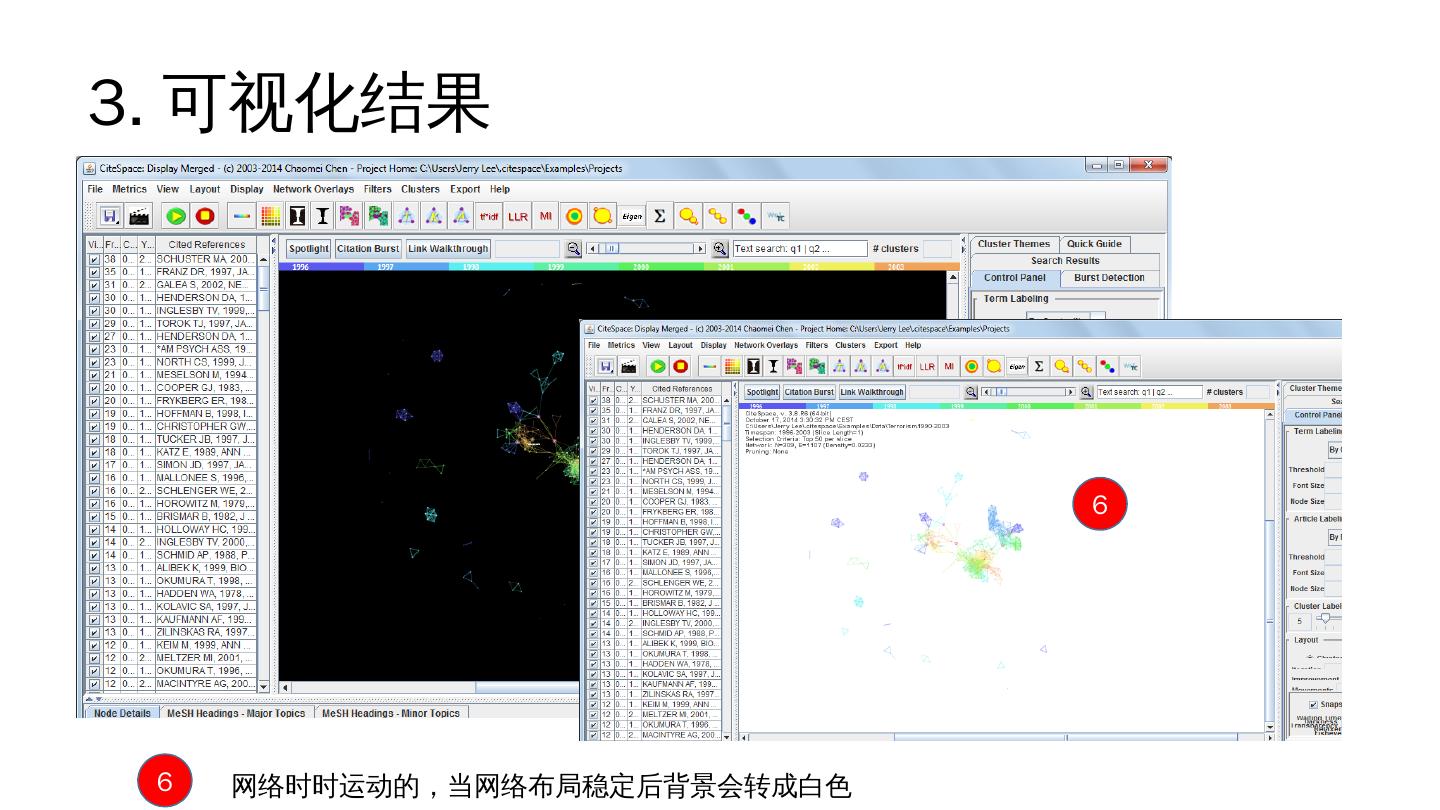Toggle SCHUSTER MA checkbox in the front window list
This screenshot has height=810, width=1440.
coord(593,400)
